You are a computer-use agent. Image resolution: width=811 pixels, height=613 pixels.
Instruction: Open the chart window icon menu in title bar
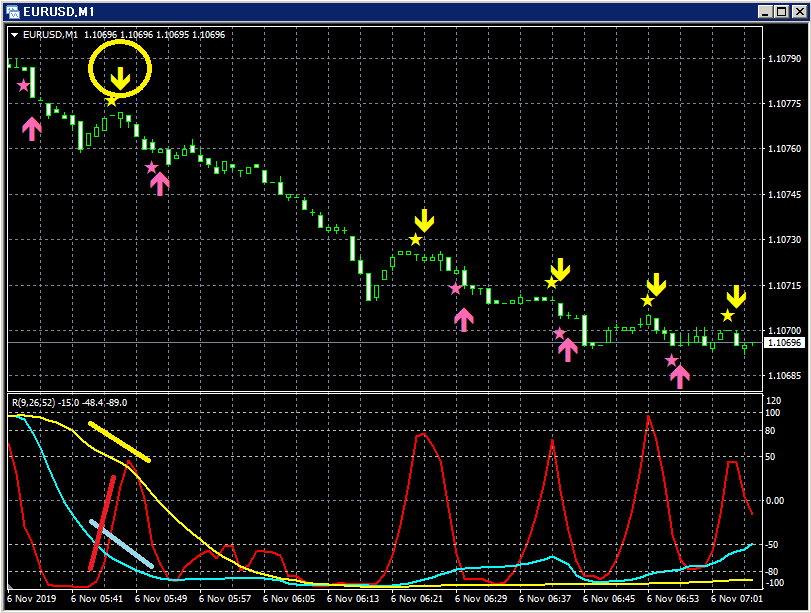coord(13,10)
